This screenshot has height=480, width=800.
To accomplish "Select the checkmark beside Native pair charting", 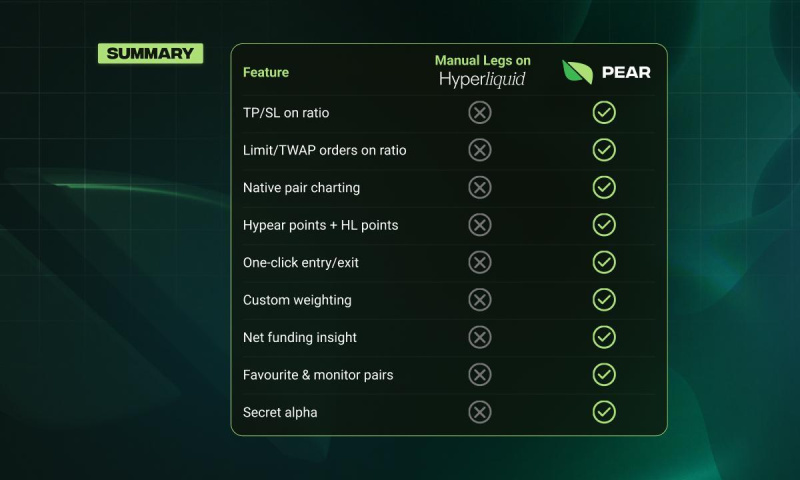I will pos(604,187).
